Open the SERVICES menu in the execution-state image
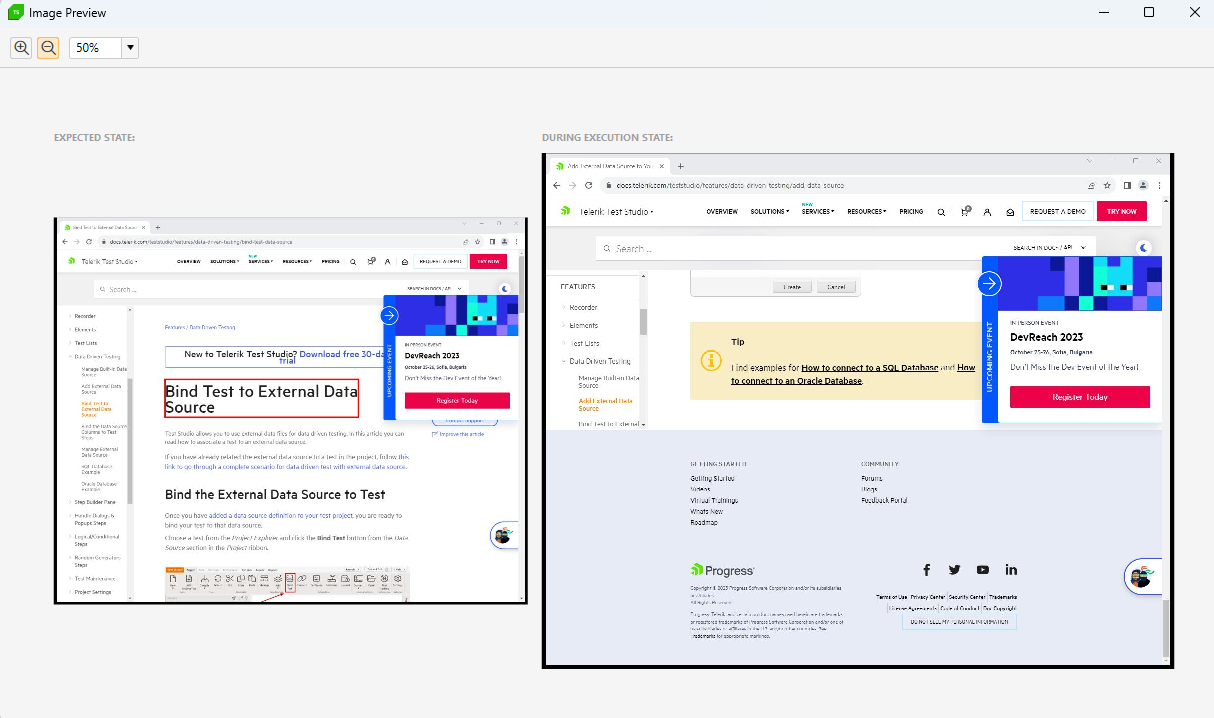1214x718 pixels. 817,212
